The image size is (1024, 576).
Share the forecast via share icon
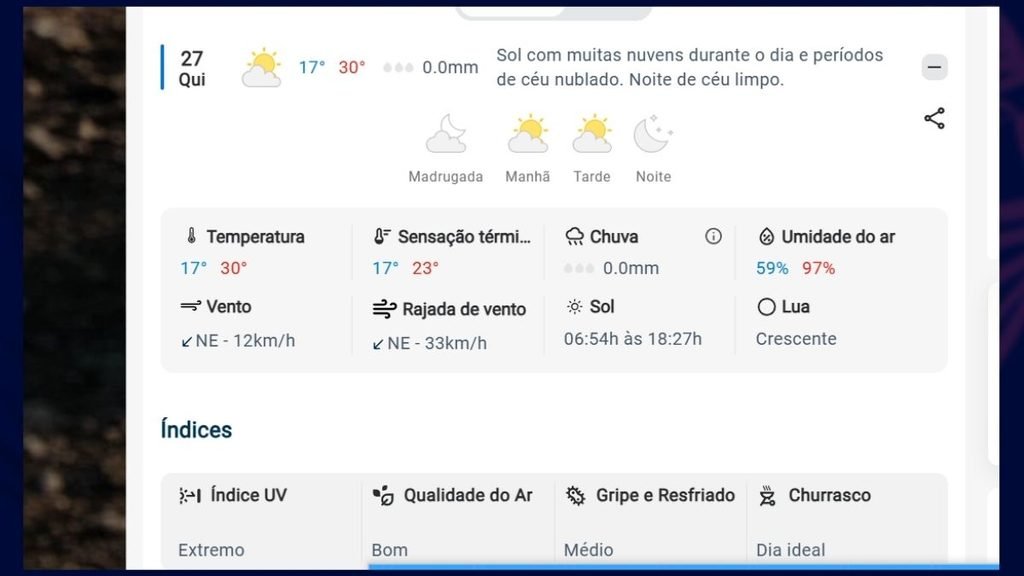pyautogui.click(x=935, y=118)
